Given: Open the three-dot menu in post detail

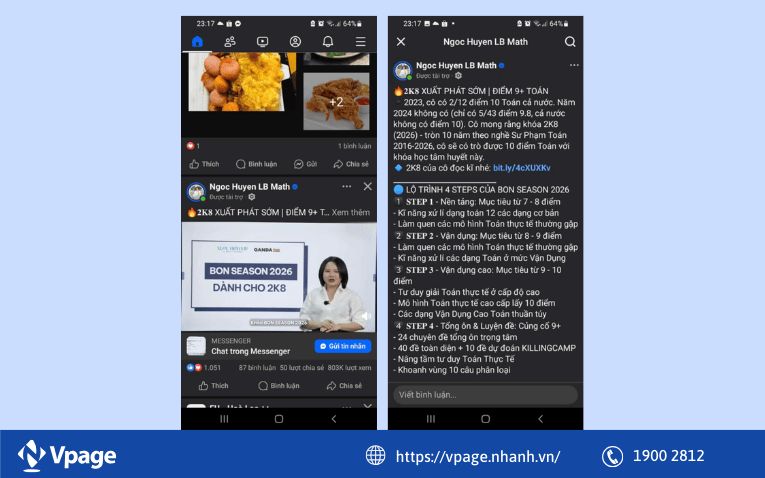Looking at the screenshot, I should pos(574,65).
